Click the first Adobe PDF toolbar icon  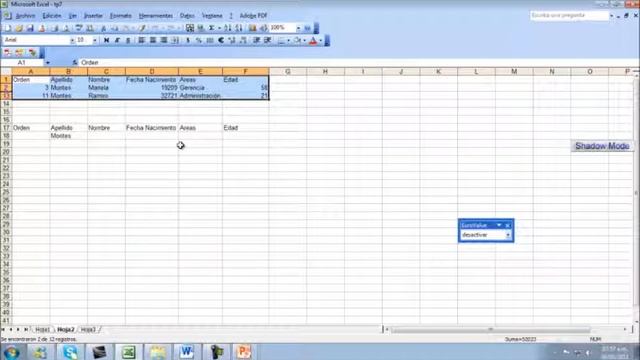(7, 53)
